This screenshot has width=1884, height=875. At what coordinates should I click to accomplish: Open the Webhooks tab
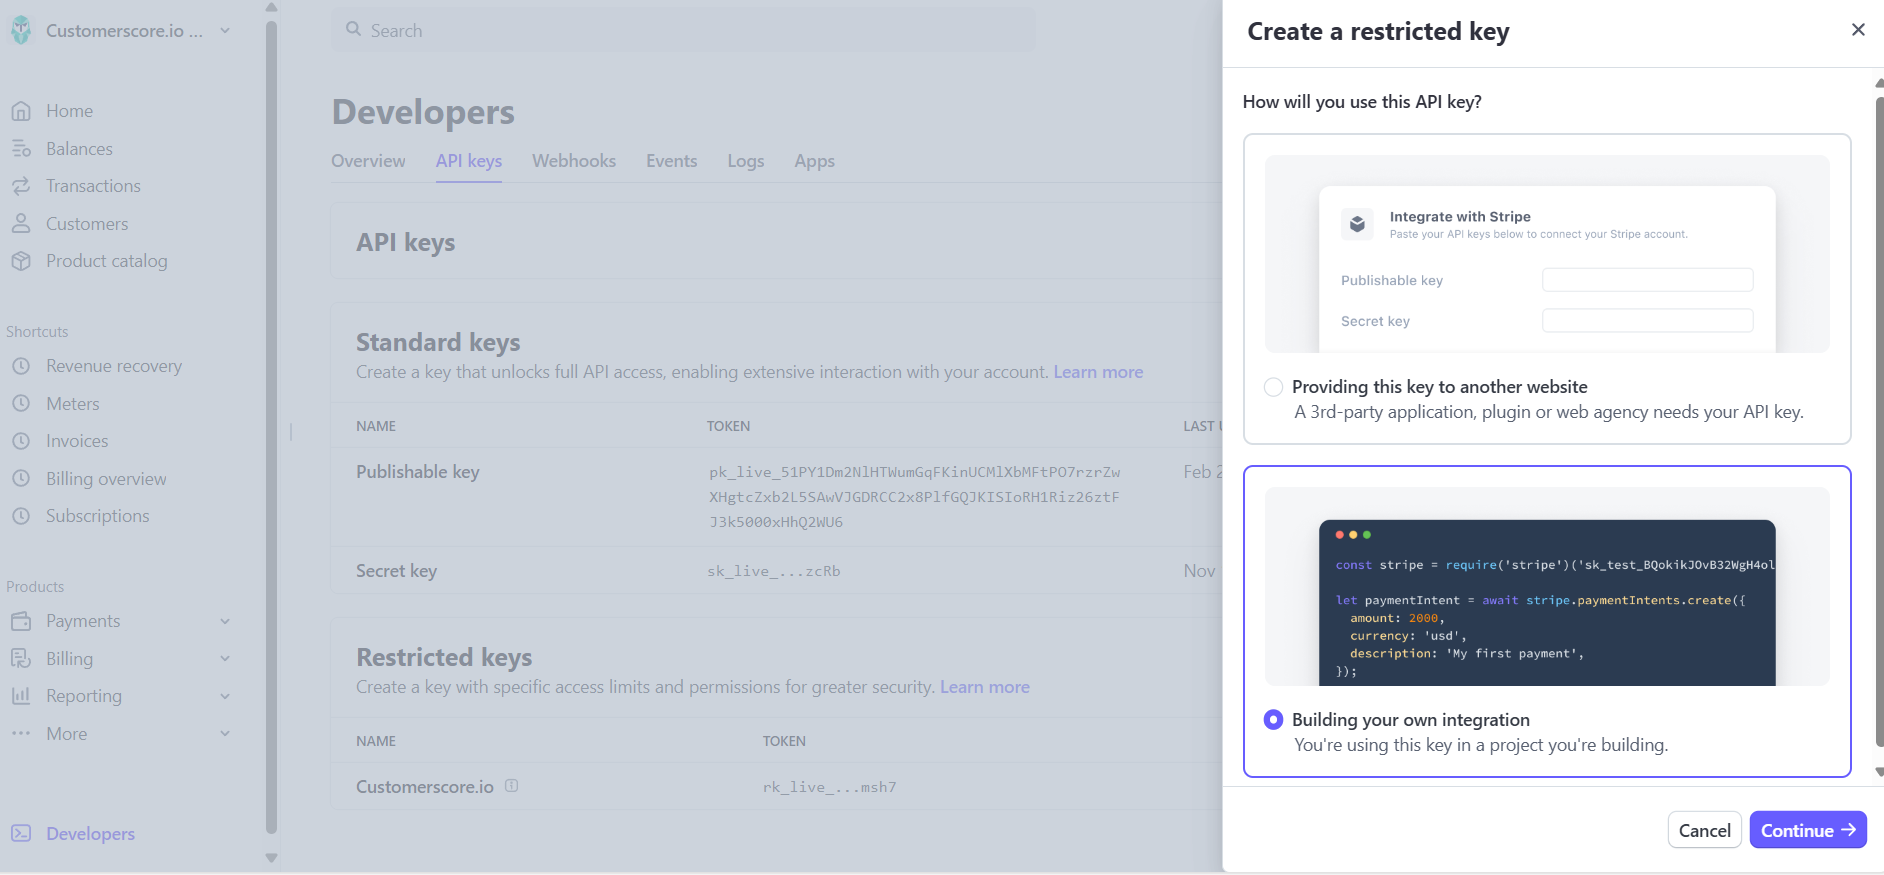tap(574, 161)
